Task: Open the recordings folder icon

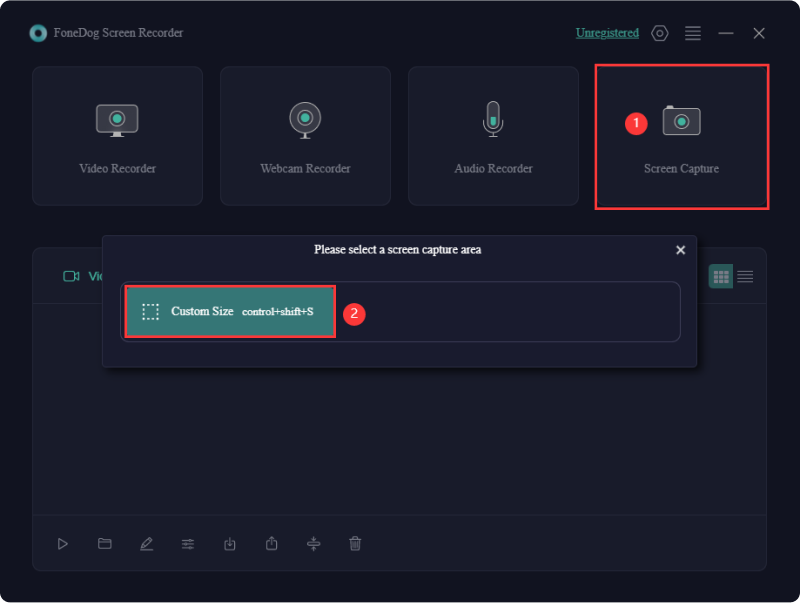Action: 105,543
